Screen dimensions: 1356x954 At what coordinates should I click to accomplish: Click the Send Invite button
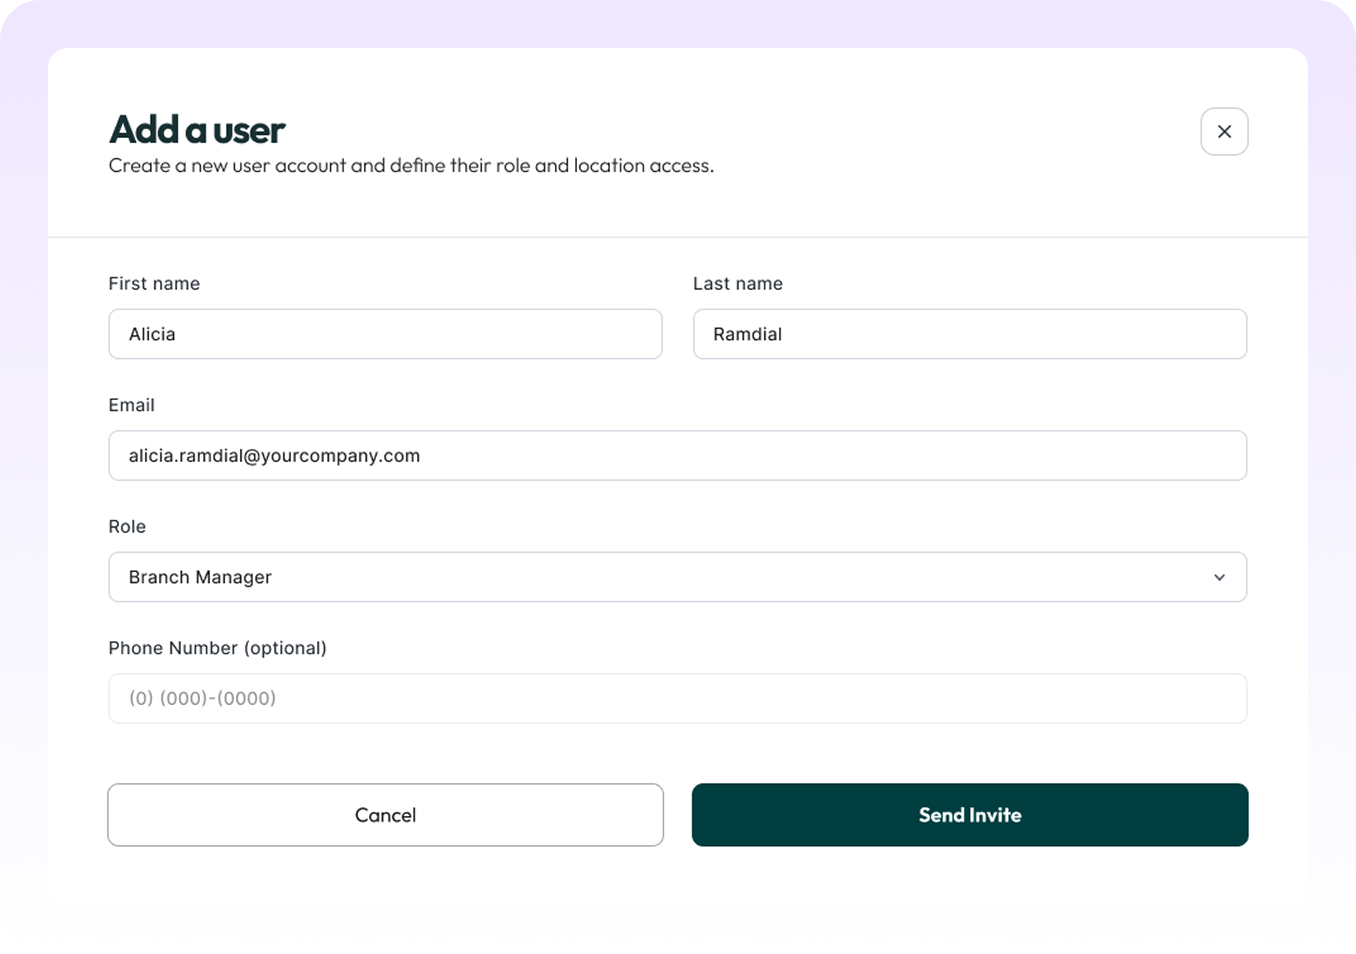(969, 815)
